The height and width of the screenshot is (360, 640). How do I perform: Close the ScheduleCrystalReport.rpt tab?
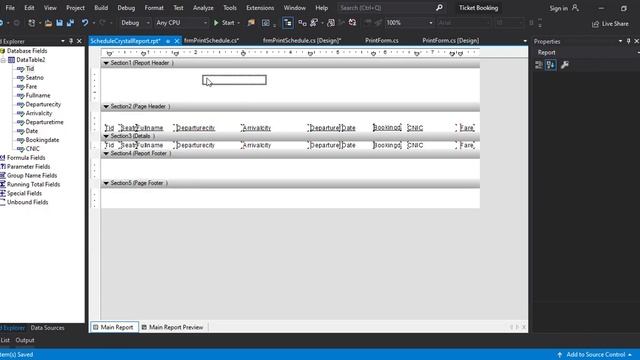click(x=177, y=41)
